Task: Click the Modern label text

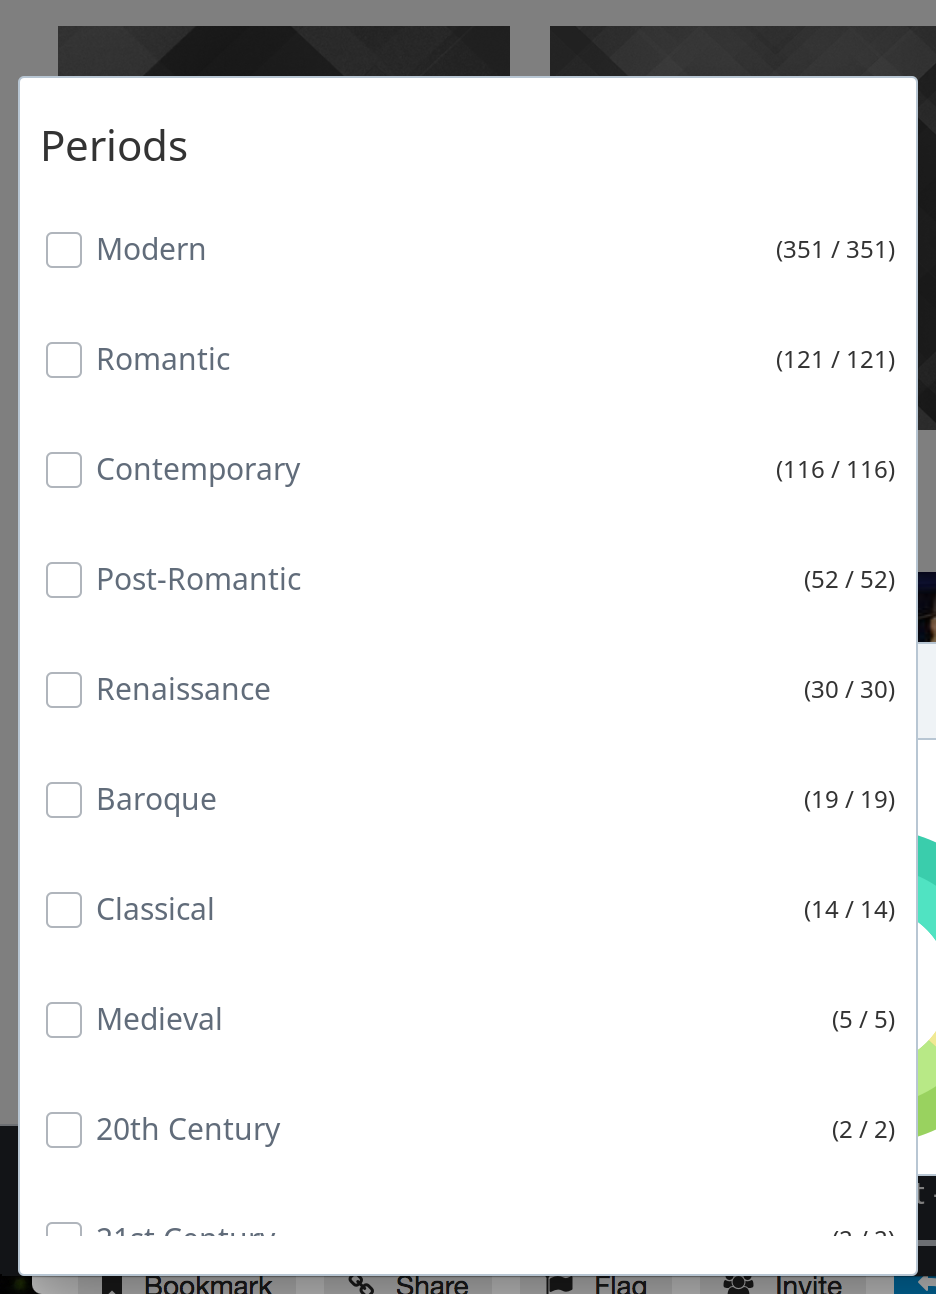Action: (x=151, y=249)
